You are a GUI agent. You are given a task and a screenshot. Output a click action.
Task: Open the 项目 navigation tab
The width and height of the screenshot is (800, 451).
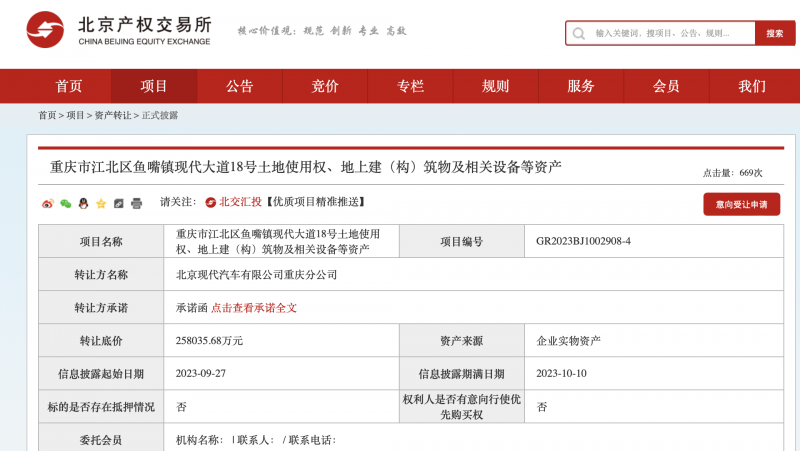point(154,86)
